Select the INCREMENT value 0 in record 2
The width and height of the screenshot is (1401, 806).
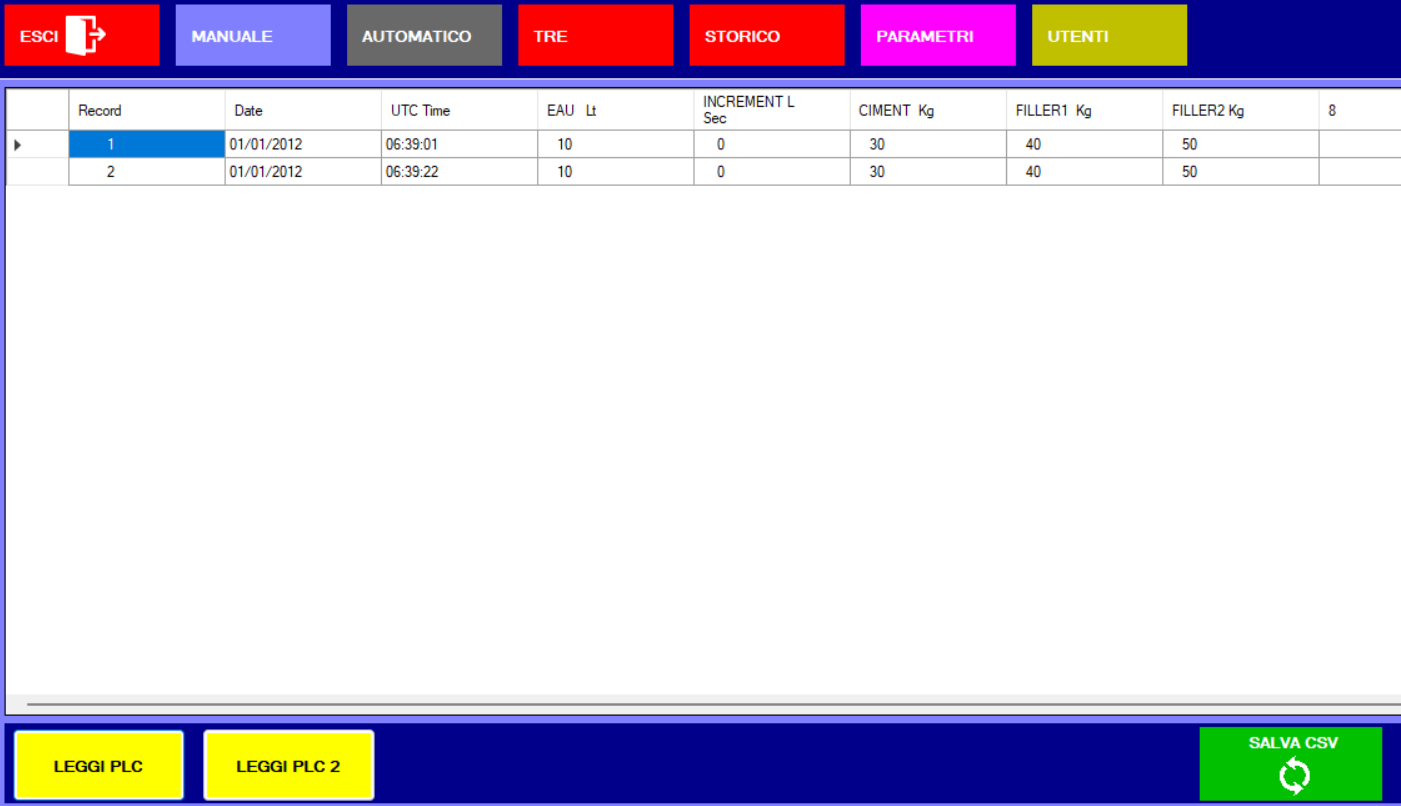click(772, 172)
